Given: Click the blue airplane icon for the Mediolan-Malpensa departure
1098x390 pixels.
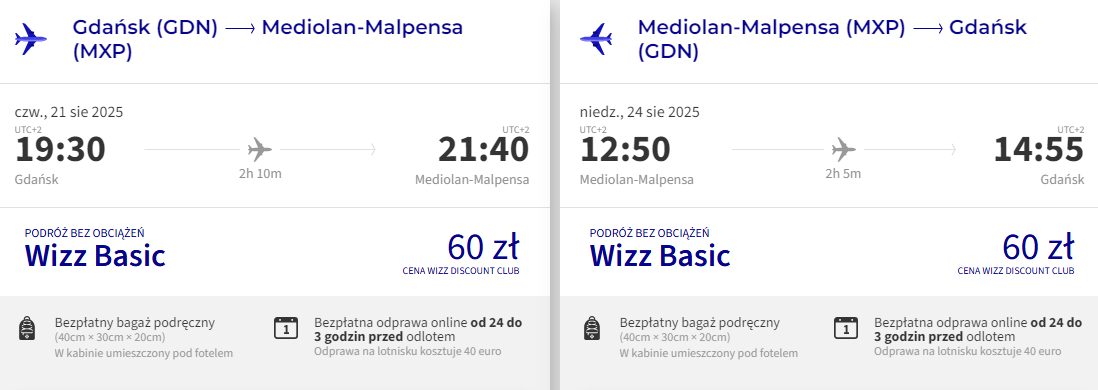Looking at the screenshot, I should [x=596, y=39].
